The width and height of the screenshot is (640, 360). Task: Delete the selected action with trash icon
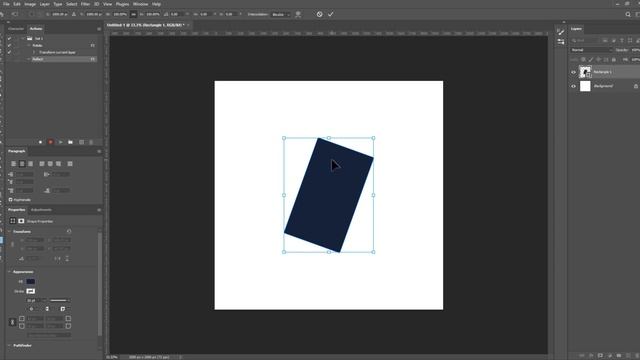91,142
